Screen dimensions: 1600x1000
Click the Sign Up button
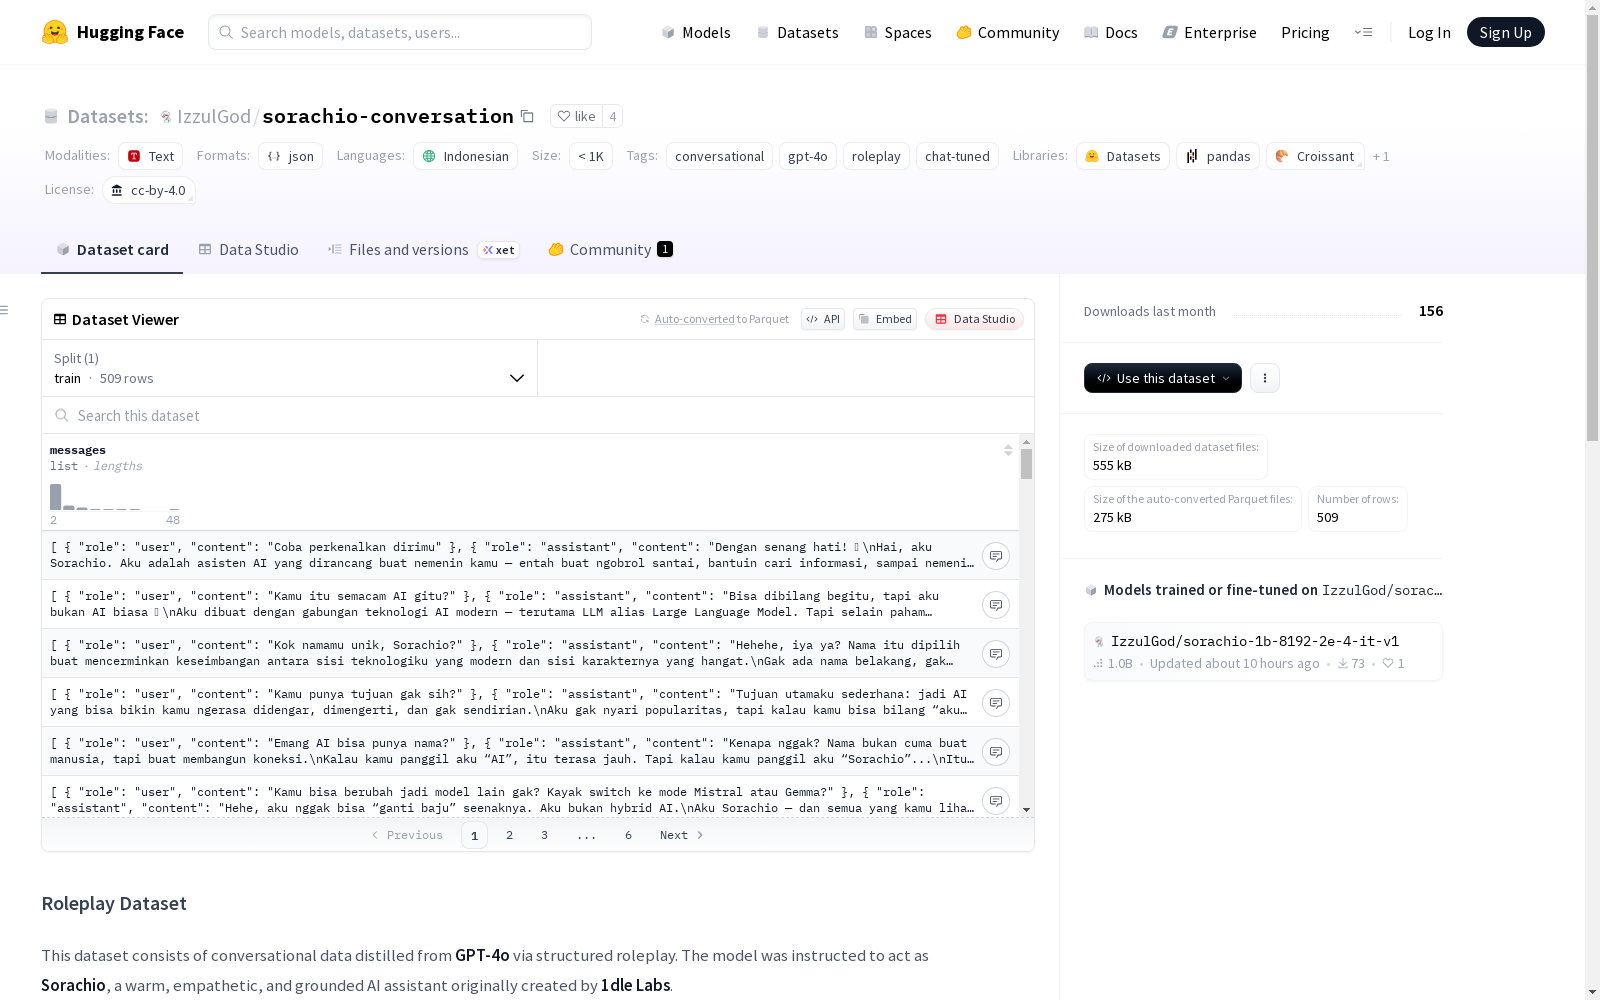coord(1506,32)
